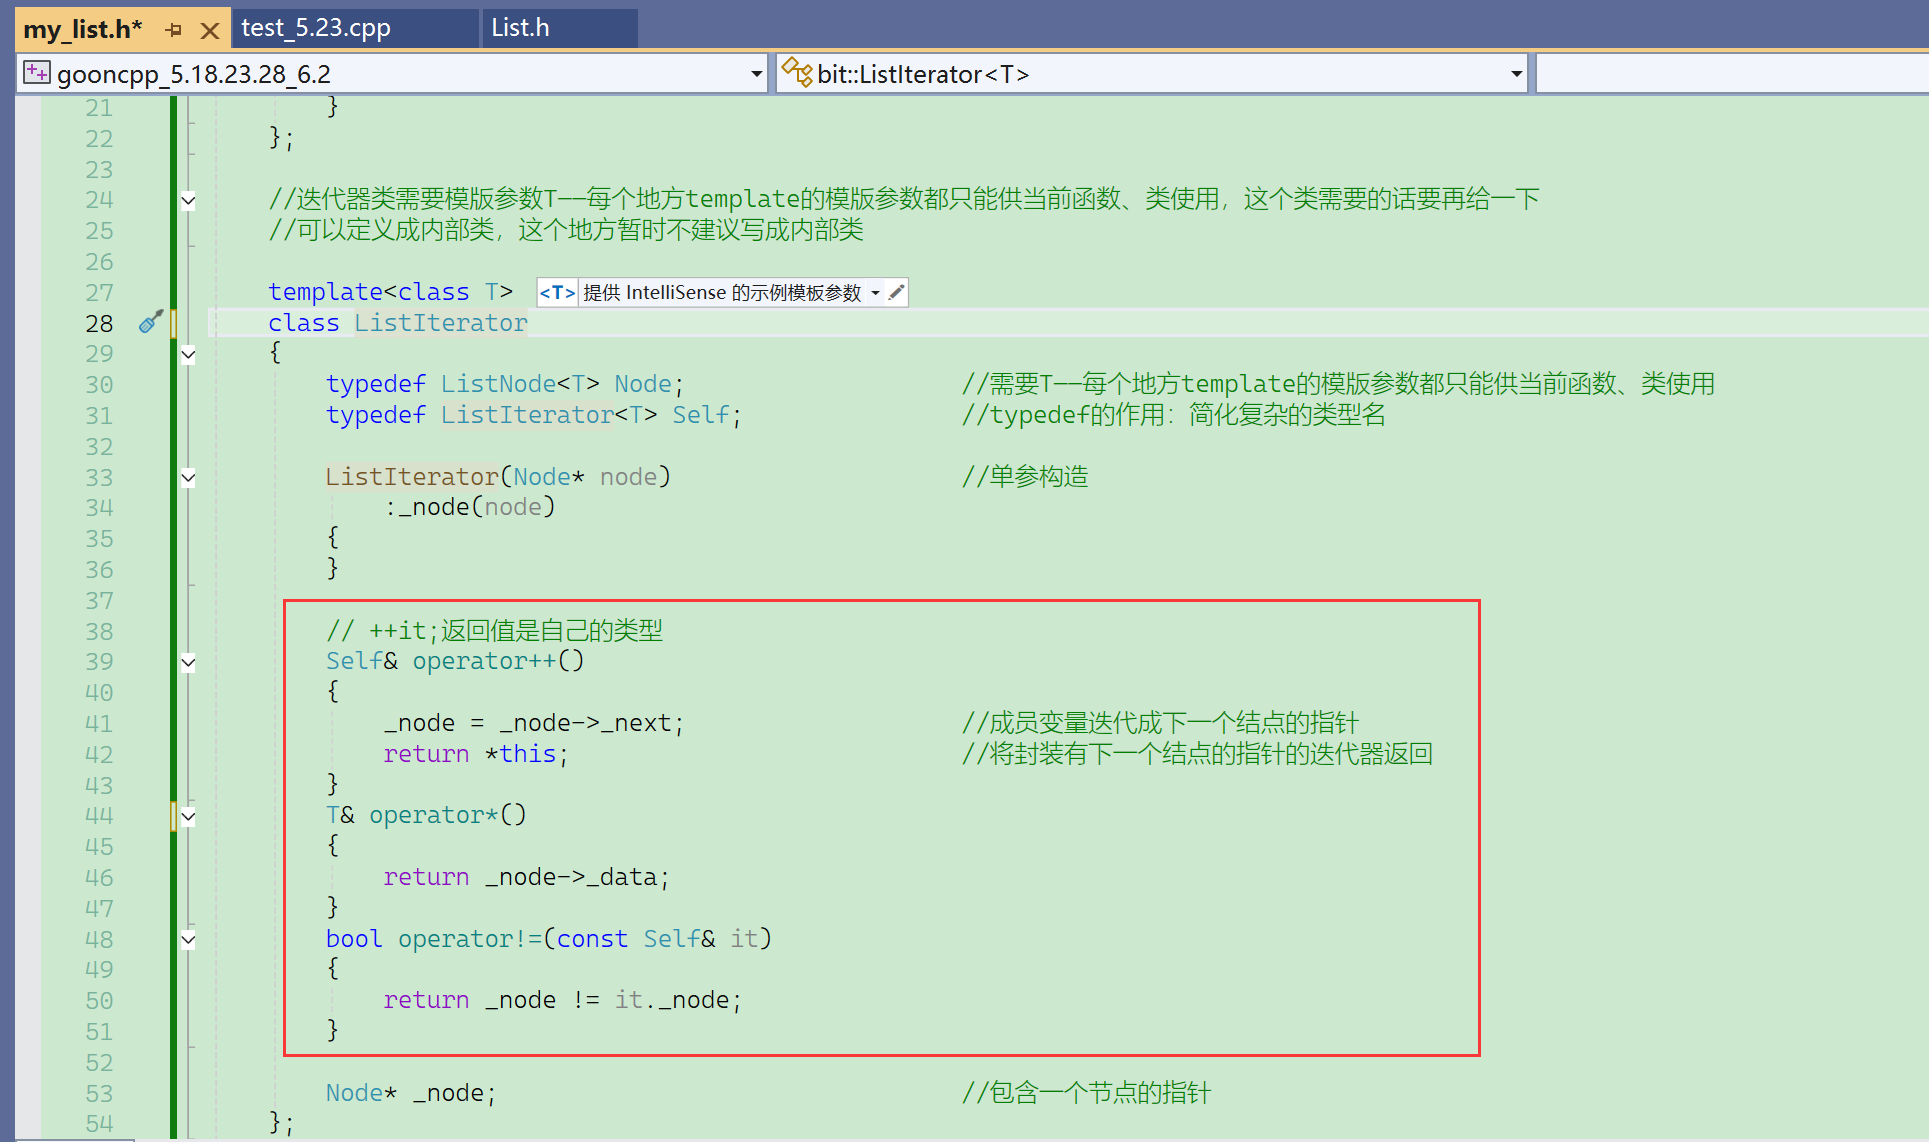
Task: Collapse the ListIterator class body at line 29
Action: [188, 354]
